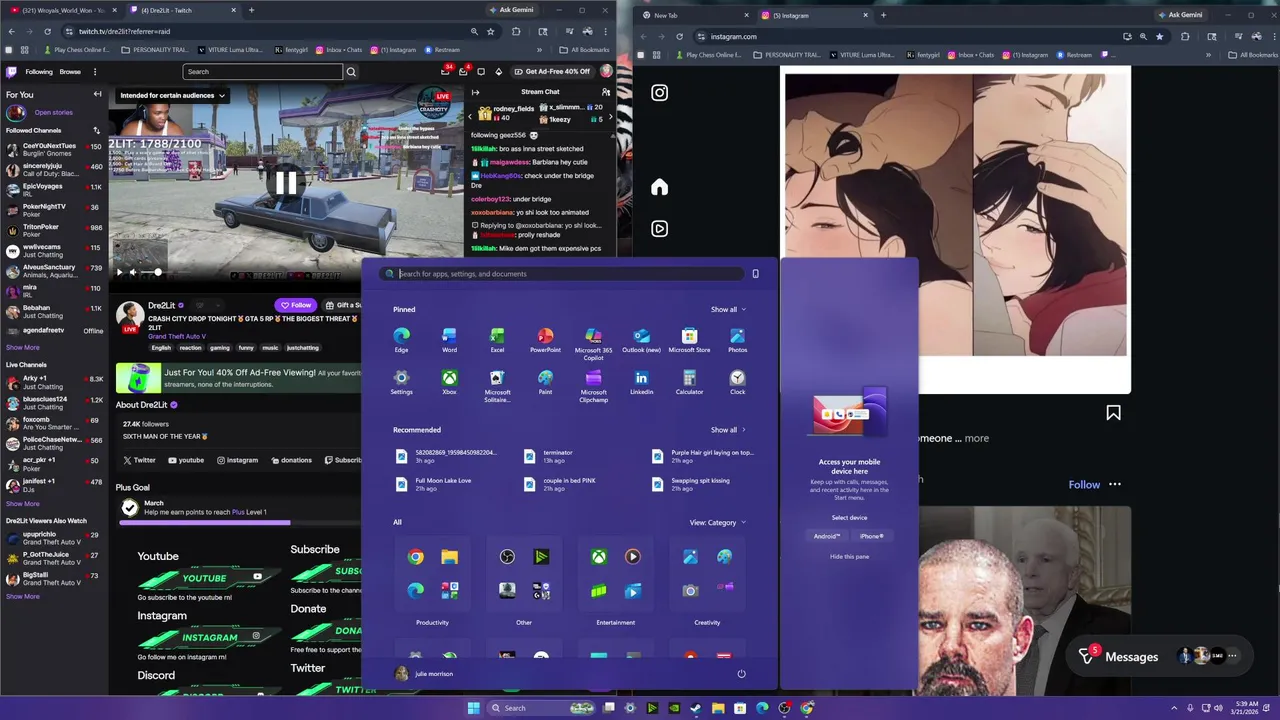
Task: Launch Paint from pinned apps
Action: (x=545, y=382)
